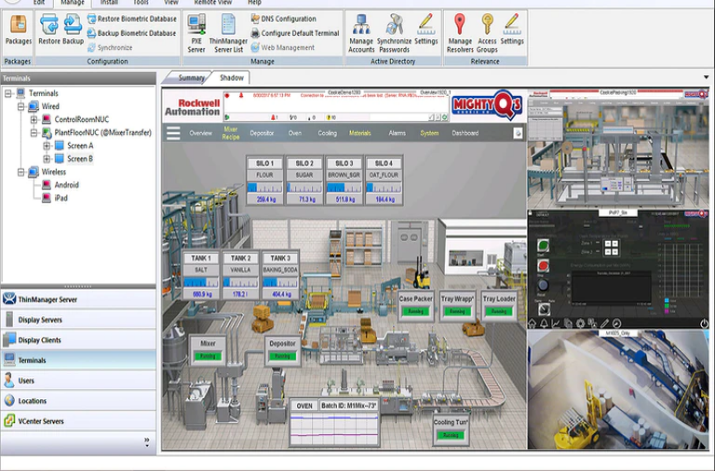
Task: Collapse the Wired group node
Action: (x=21, y=107)
